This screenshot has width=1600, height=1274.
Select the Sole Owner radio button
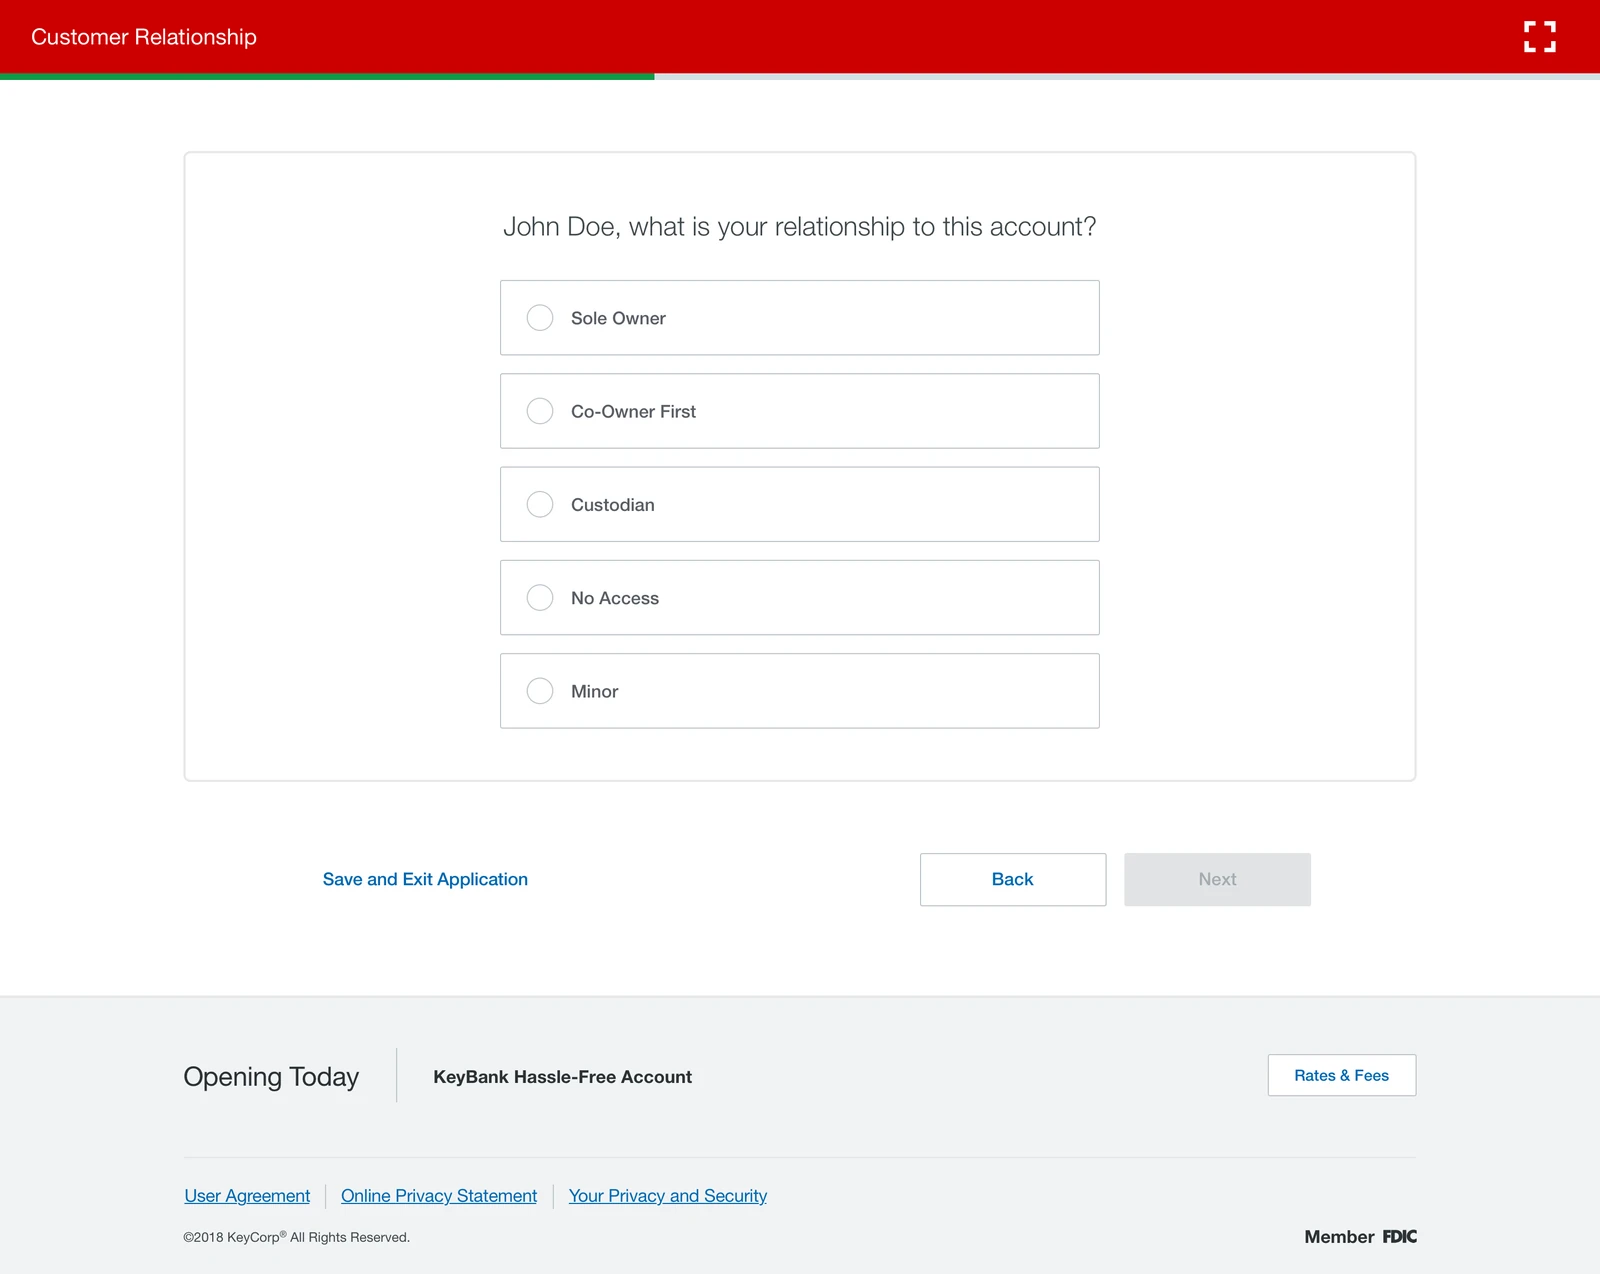(540, 318)
